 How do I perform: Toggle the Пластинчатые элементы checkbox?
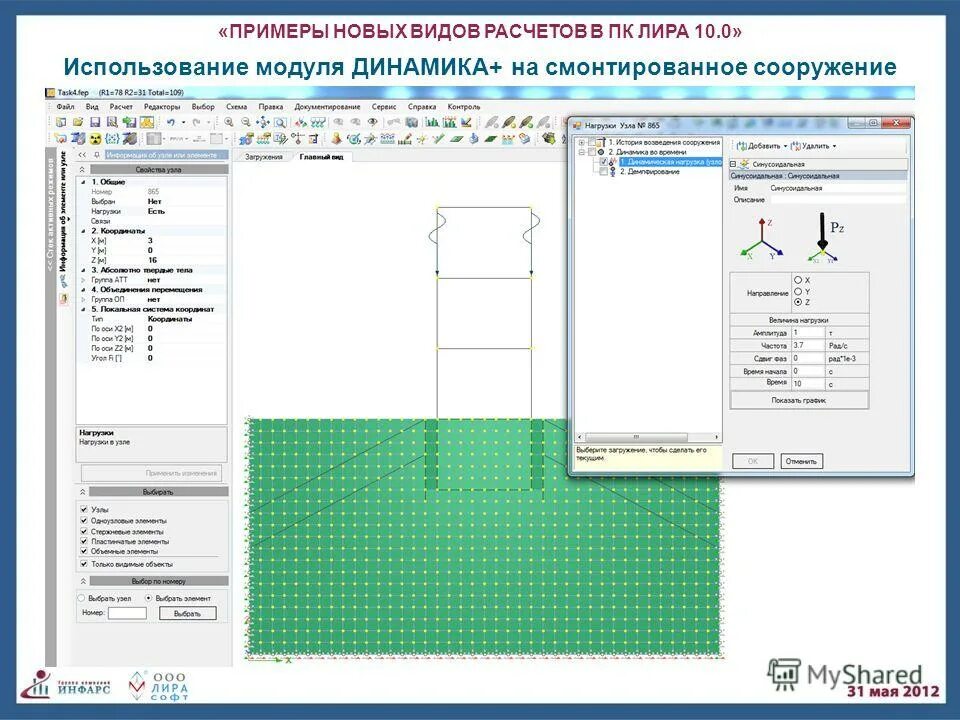pyautogui.click(x=84, y=541)
